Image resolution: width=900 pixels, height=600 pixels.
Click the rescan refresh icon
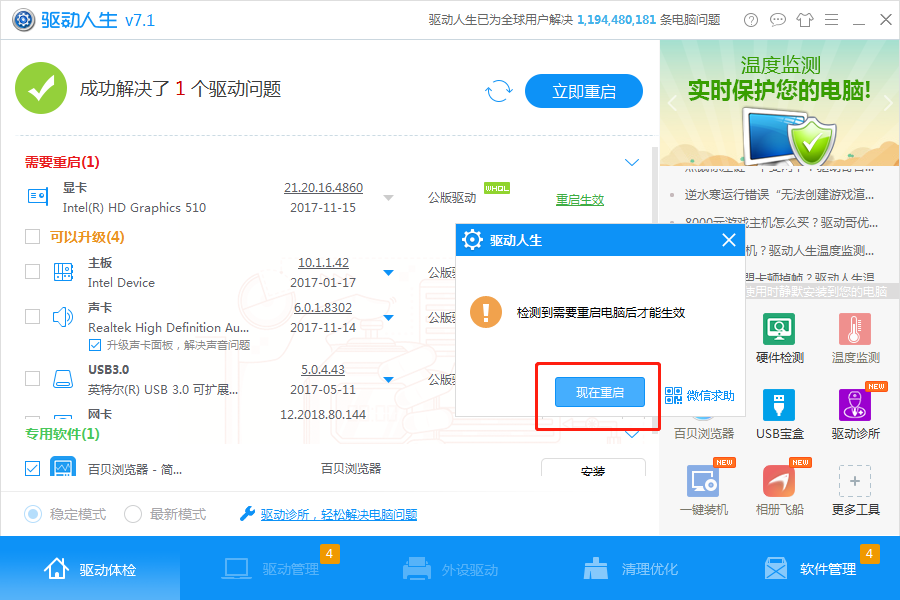[500, 90]
